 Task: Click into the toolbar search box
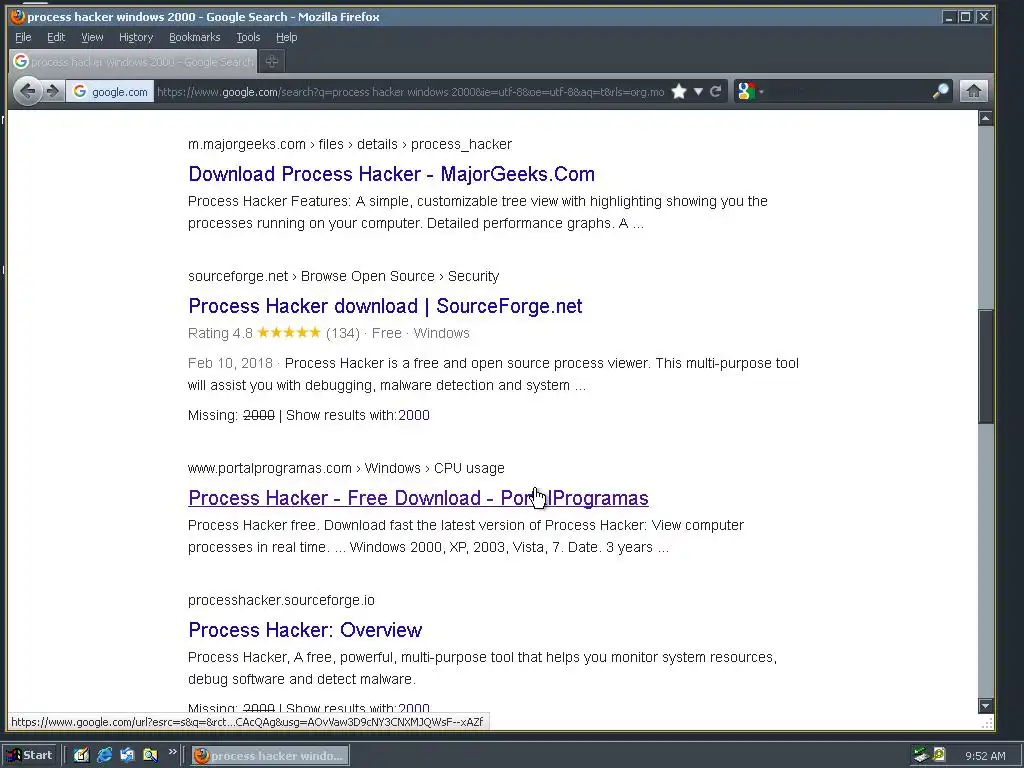[847, 91]
